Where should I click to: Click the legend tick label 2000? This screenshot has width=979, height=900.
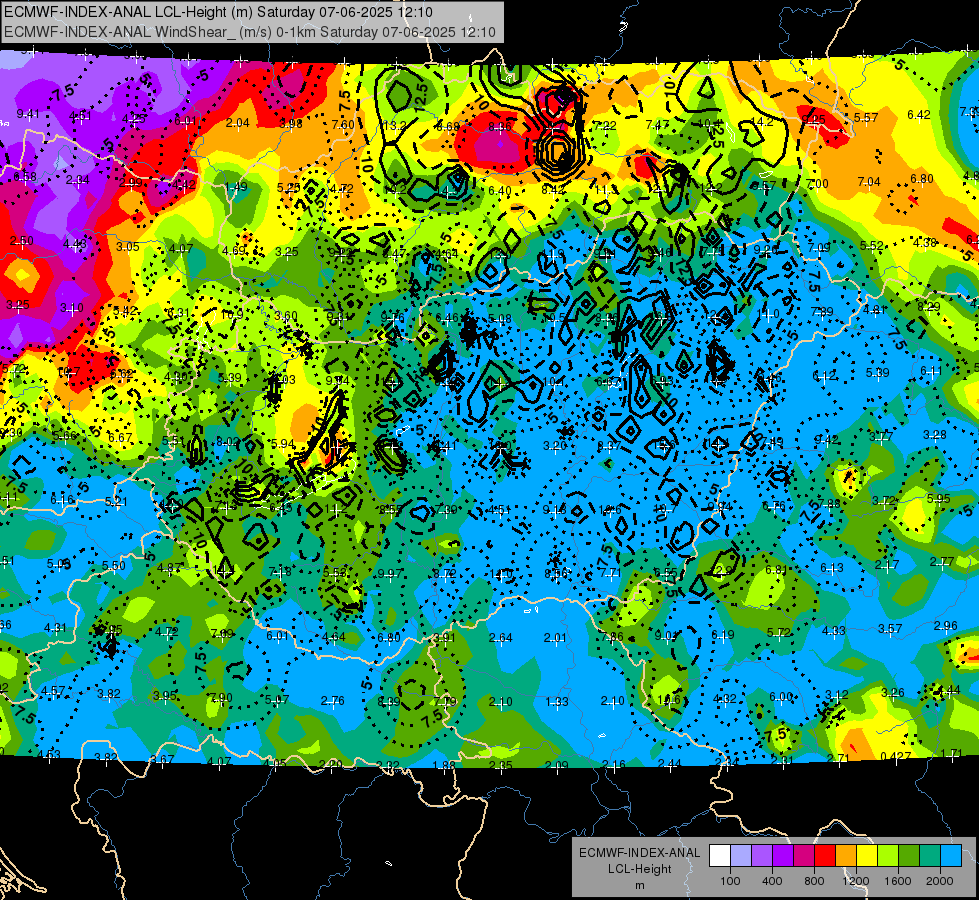pos(940,881)
